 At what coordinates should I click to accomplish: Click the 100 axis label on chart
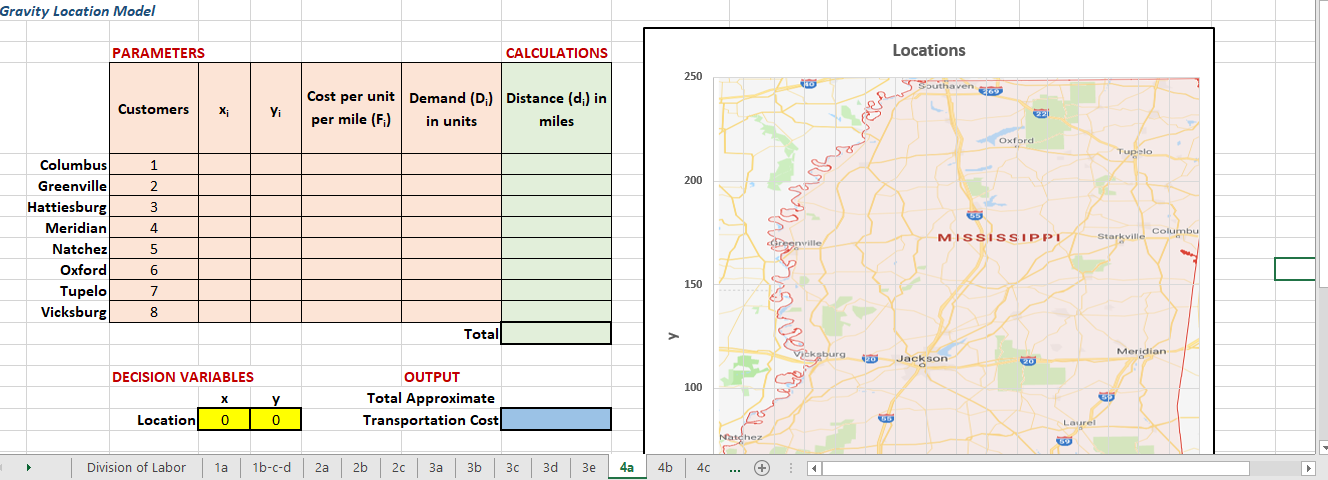pos(693,387)
